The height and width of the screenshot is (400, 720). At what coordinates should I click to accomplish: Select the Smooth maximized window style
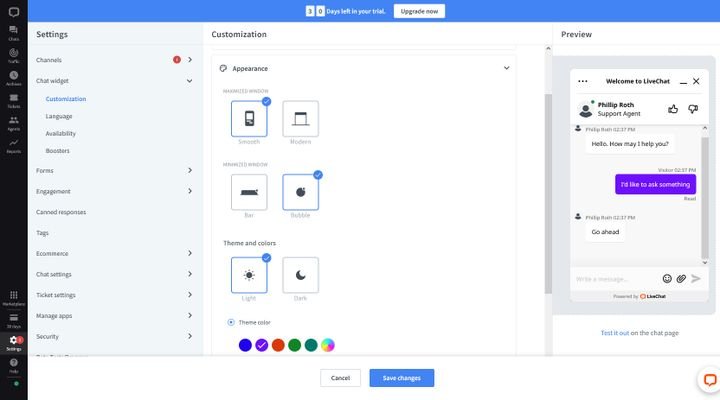point(249,119)
